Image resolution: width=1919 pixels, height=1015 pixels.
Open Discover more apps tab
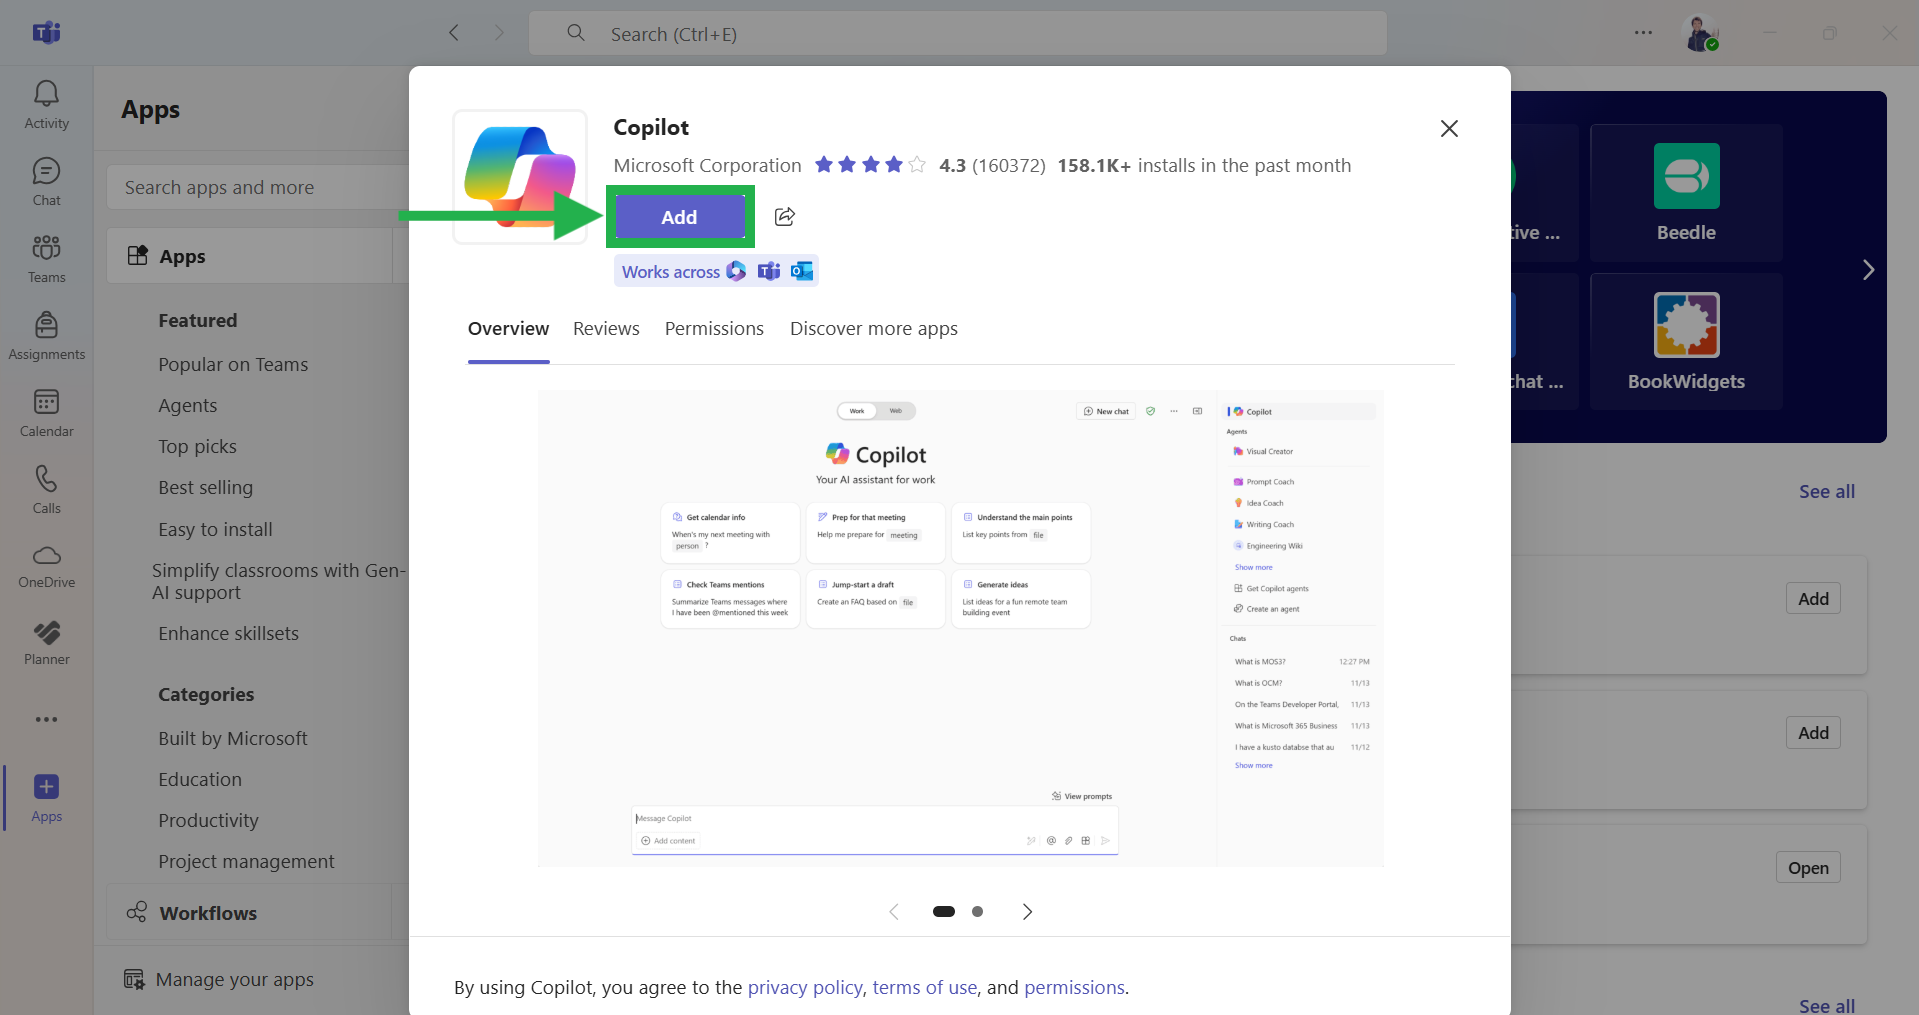click(x=874, y=329)
